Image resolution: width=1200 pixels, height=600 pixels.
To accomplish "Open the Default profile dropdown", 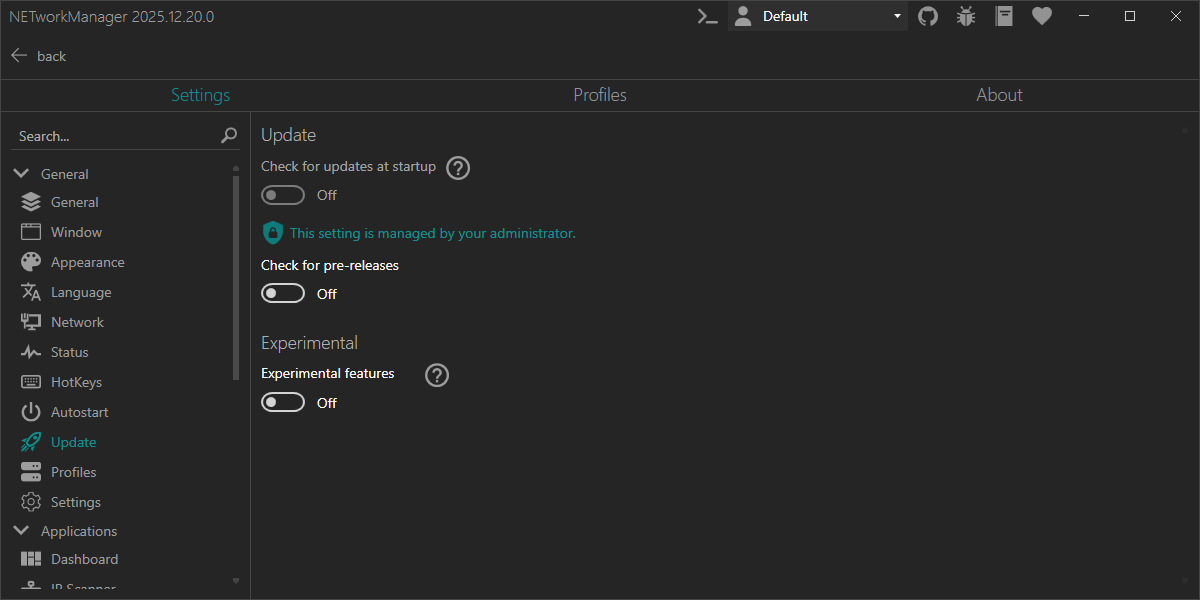I will pos(818,16).
